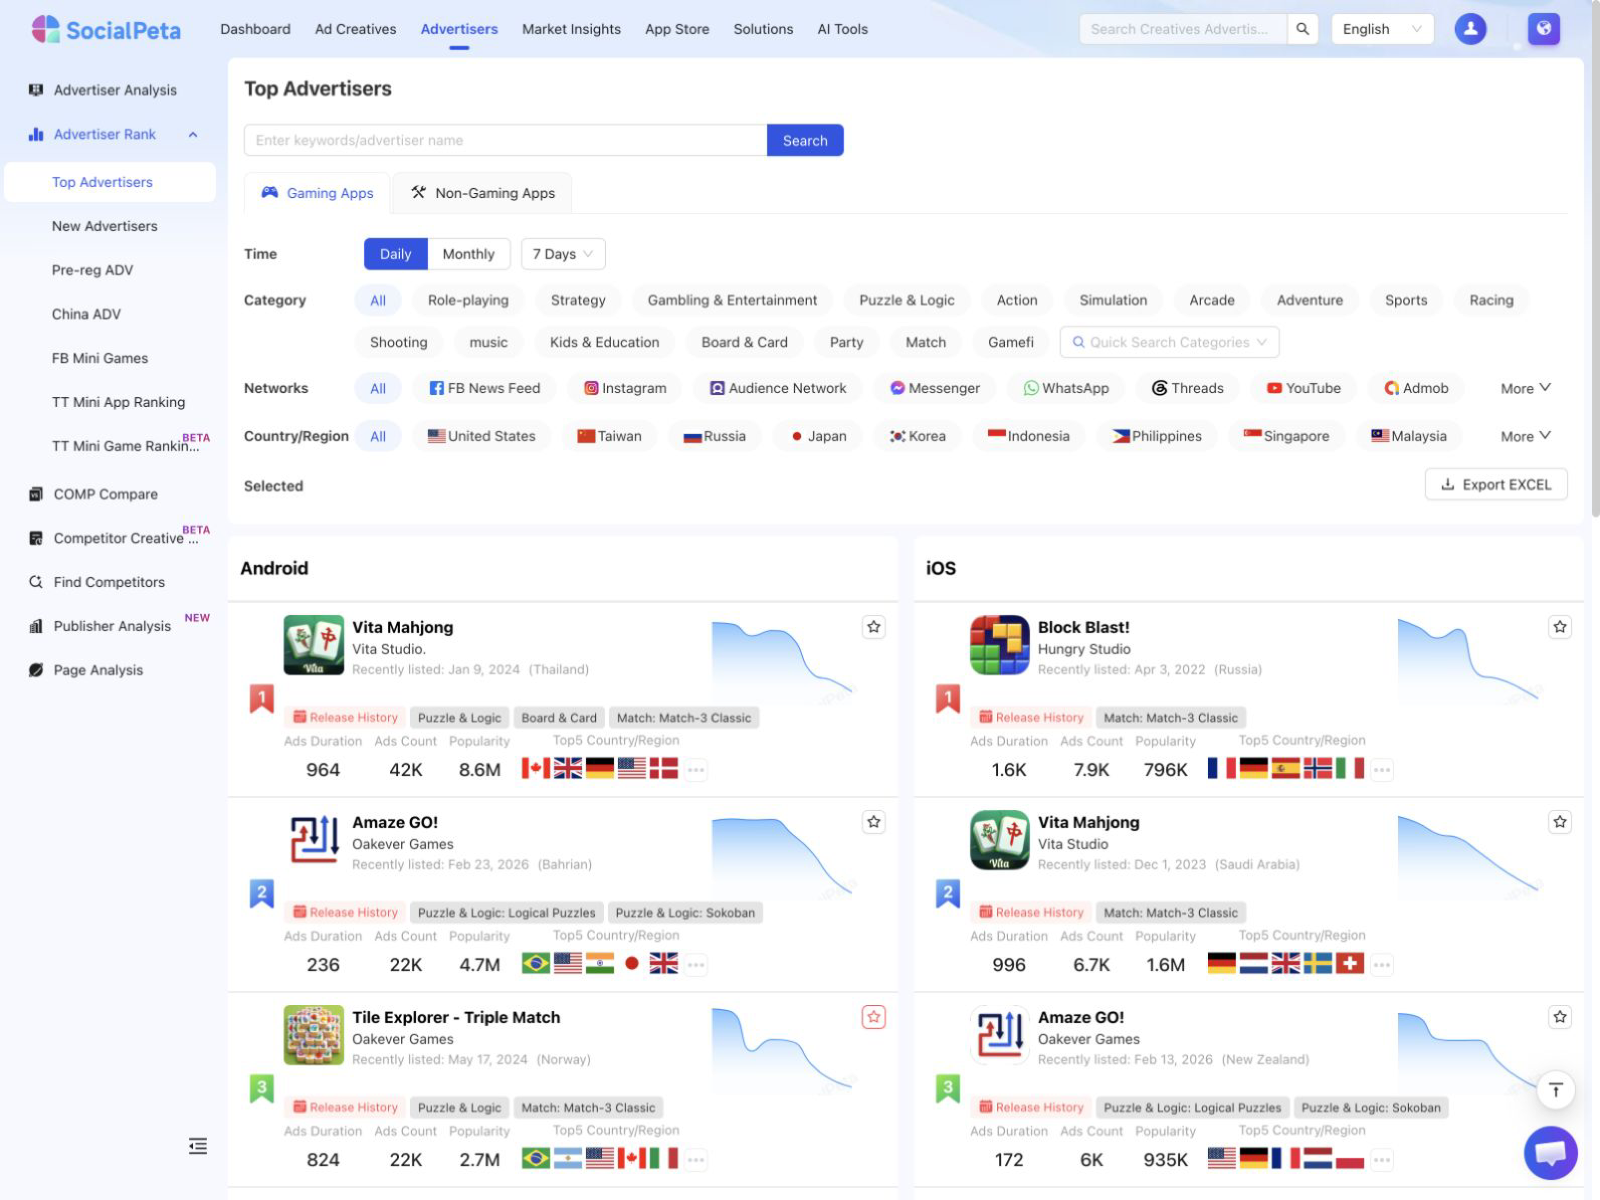
Task: Favorite Amaze GO! in Android list
Action: [x=874, y=822]
